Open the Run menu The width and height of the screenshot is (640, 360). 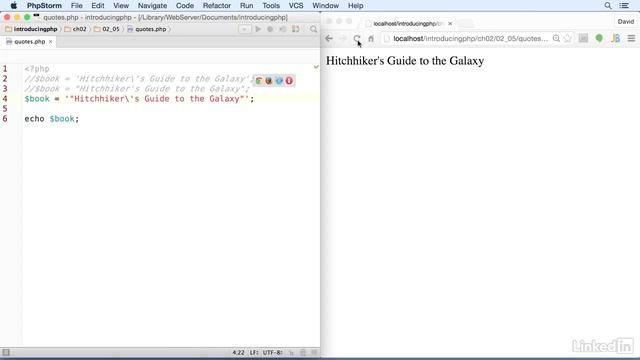tap(247, 6)
